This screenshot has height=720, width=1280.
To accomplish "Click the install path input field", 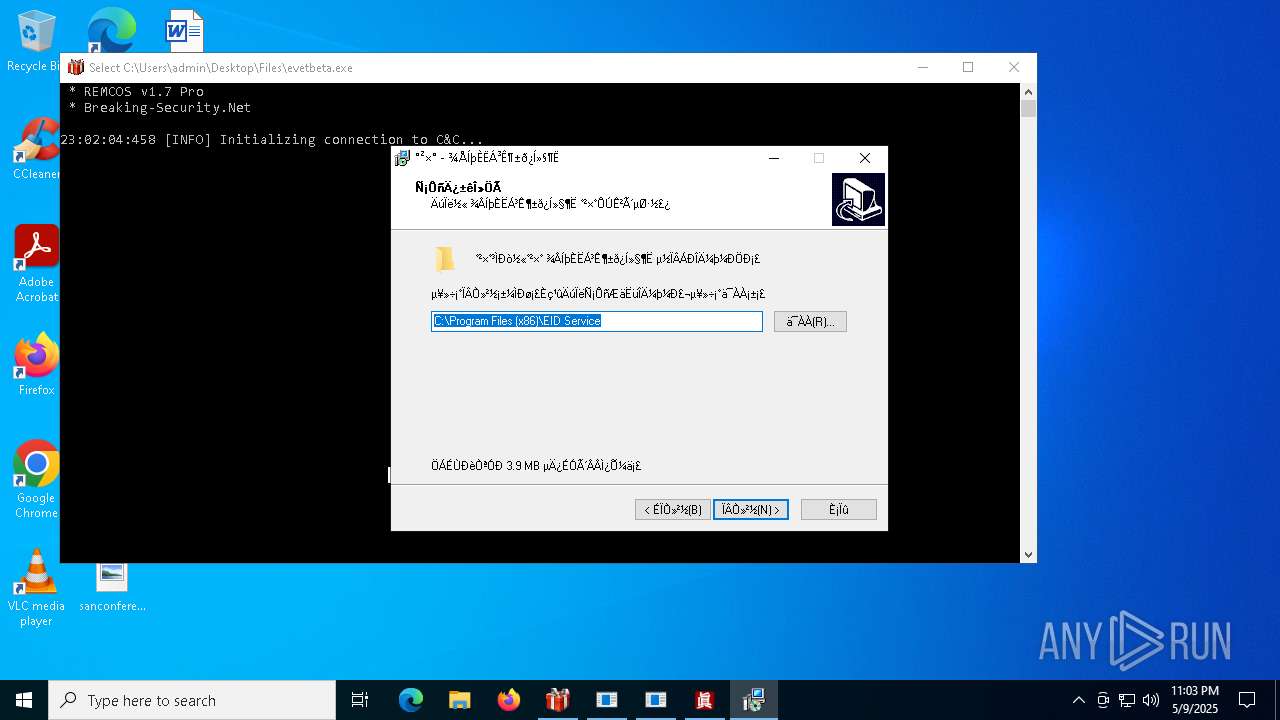I will pos(597,321).
